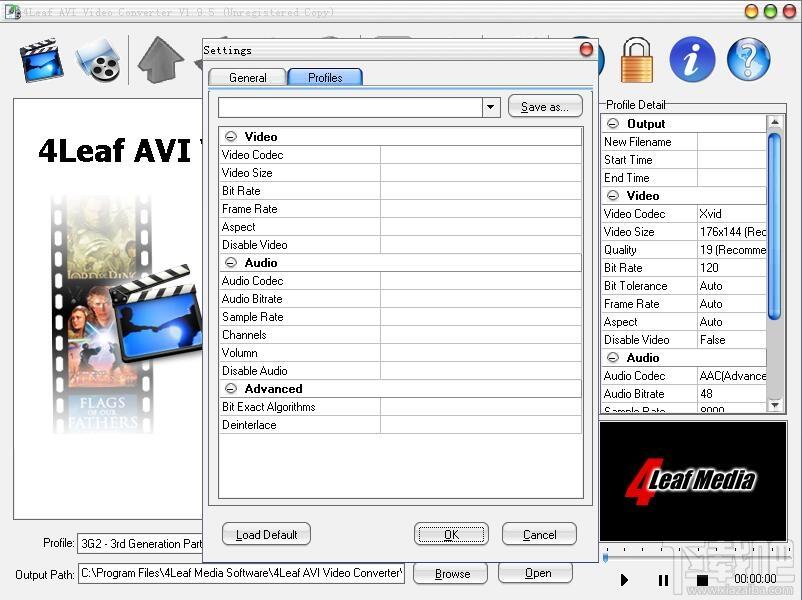Select the Volumn row in Settings

coord(400,353)
